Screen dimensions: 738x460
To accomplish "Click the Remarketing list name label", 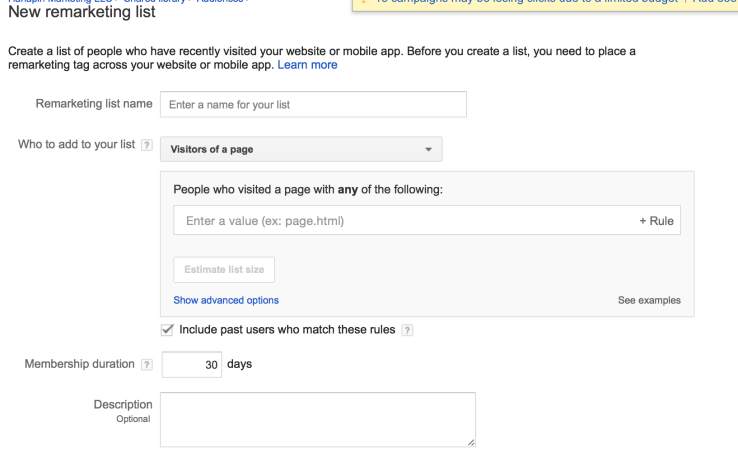I will click(94, 104).
